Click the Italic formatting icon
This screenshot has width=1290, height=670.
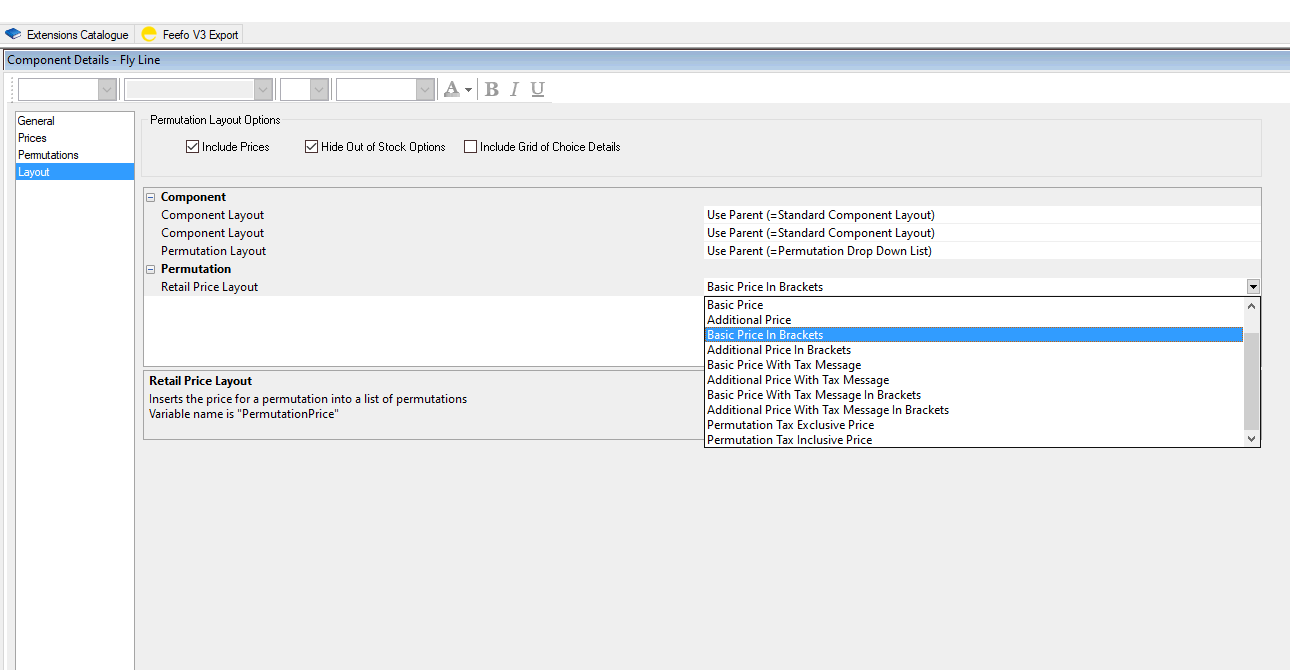pos(514,89)
